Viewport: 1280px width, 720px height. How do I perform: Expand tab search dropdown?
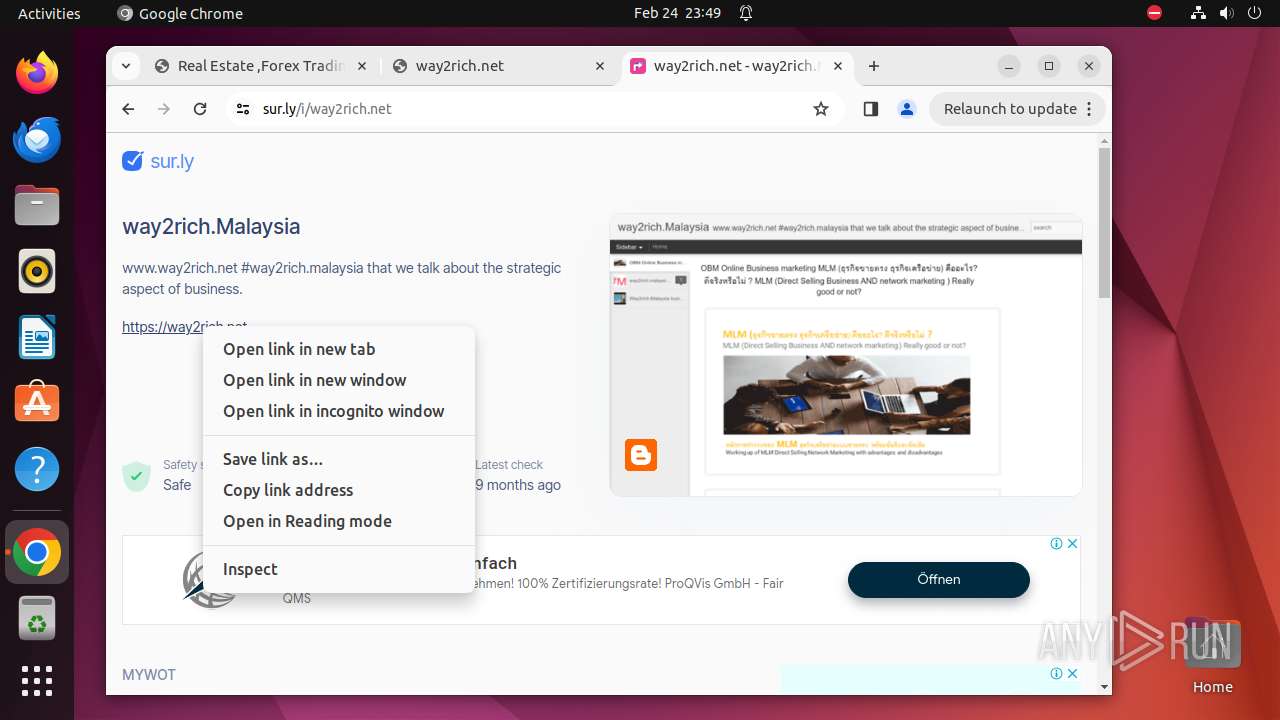click(x=125, y=66)
